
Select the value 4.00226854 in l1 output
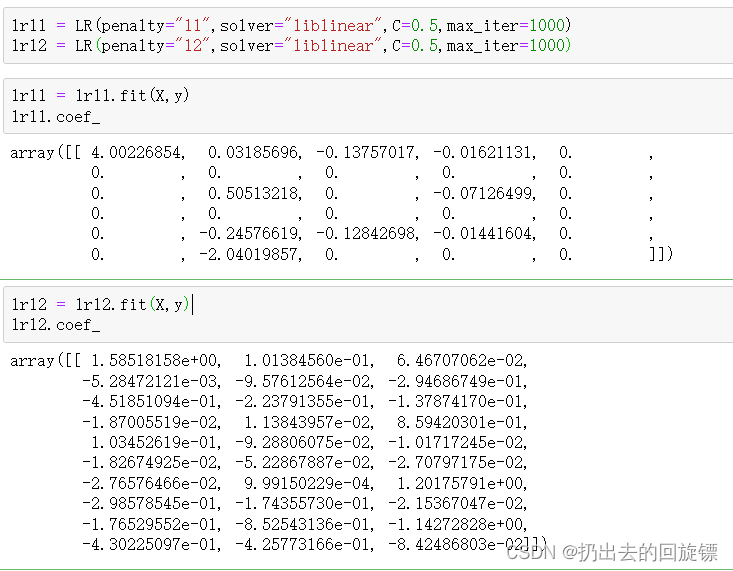136,152
